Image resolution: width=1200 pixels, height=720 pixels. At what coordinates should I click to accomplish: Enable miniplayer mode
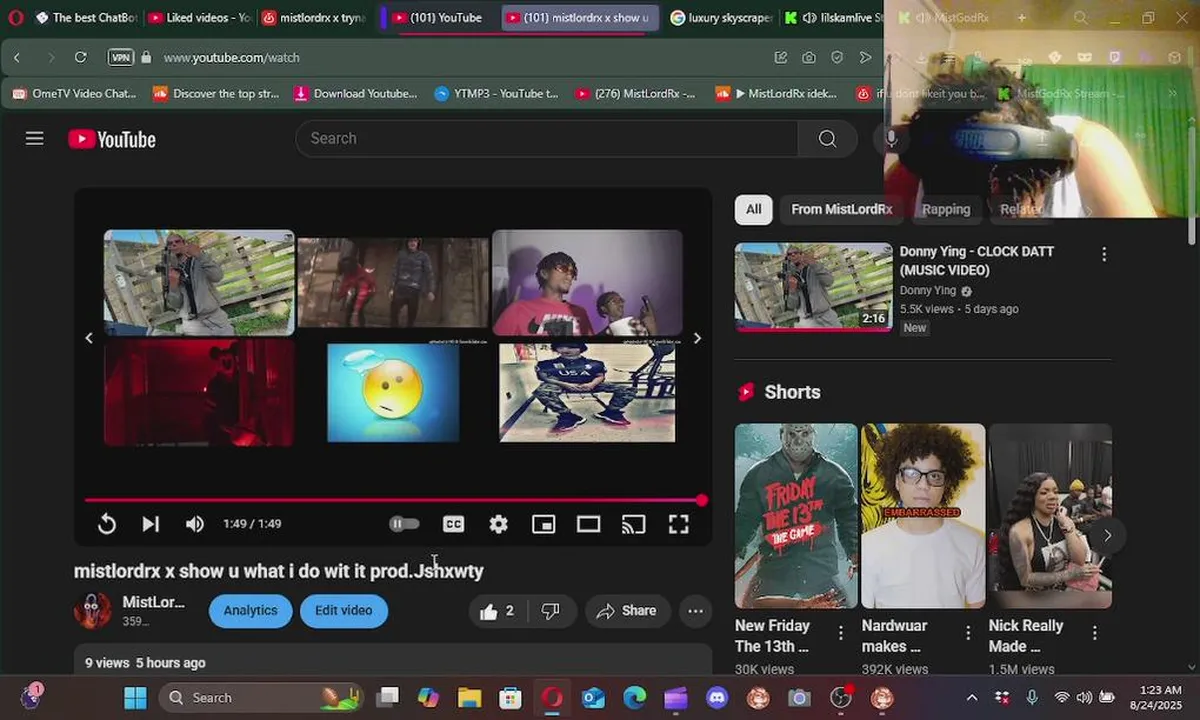543,524
